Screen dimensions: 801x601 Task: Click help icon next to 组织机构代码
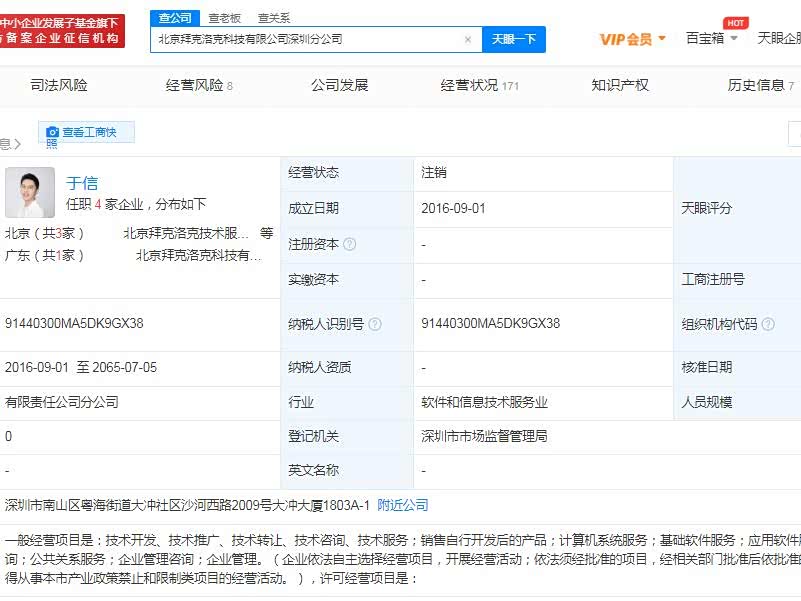(x=768, y=324)
